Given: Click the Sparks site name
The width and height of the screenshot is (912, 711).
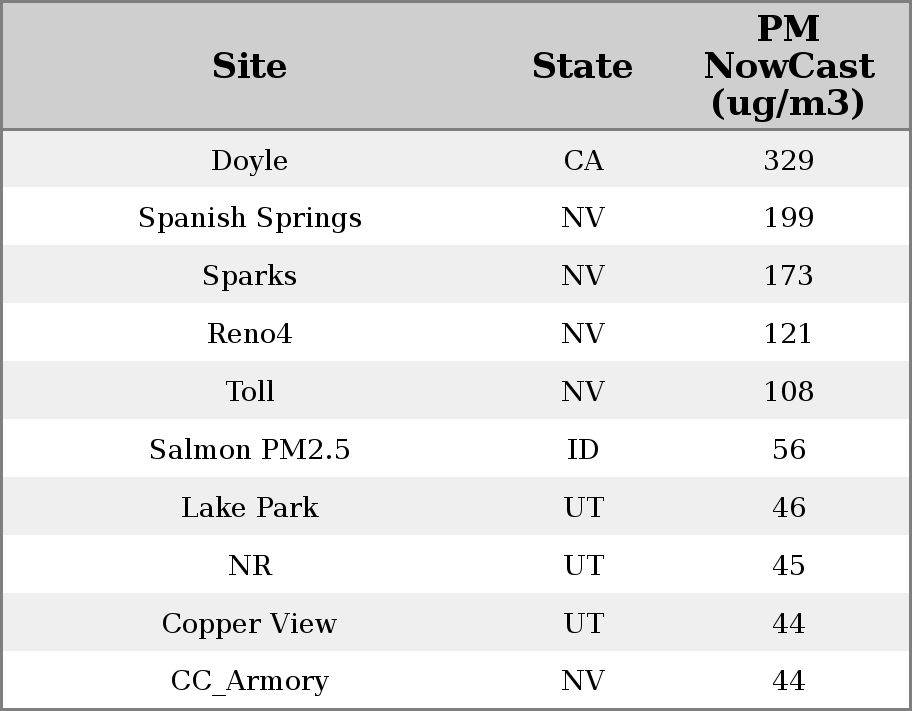Looking at the screenshot, I should [249, 276].
